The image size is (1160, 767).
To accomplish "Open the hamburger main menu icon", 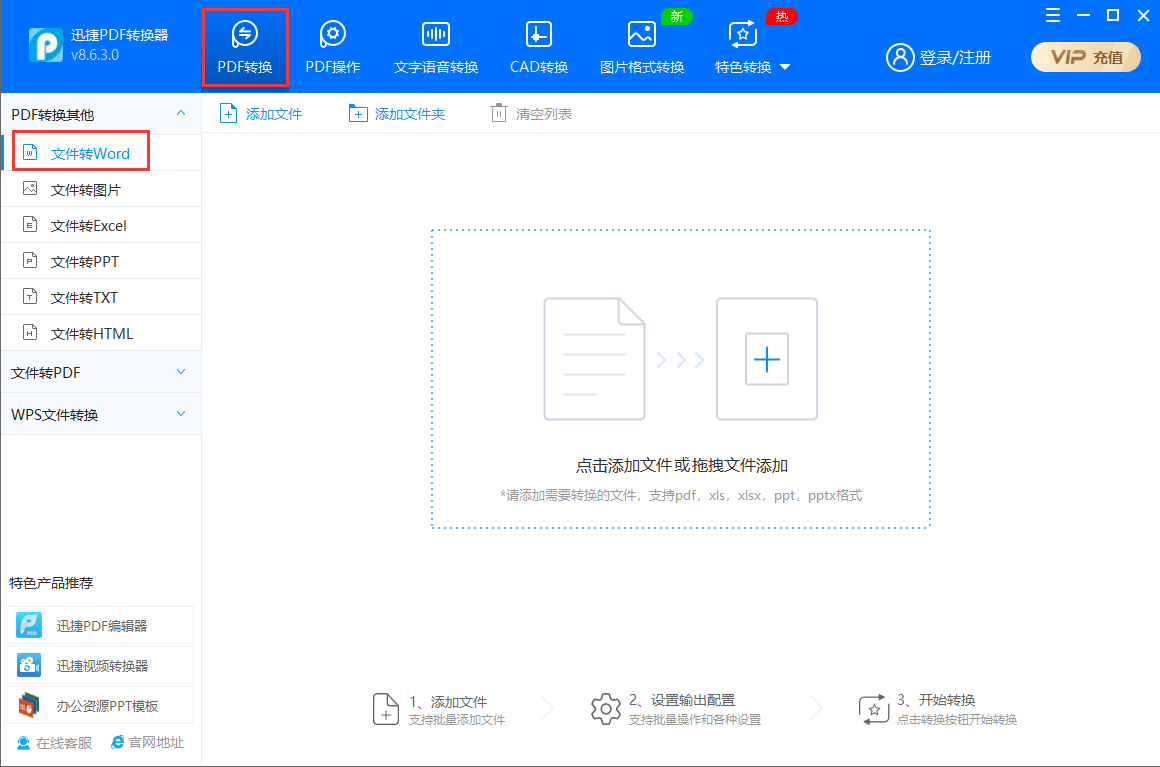I will click(1053, 15).
